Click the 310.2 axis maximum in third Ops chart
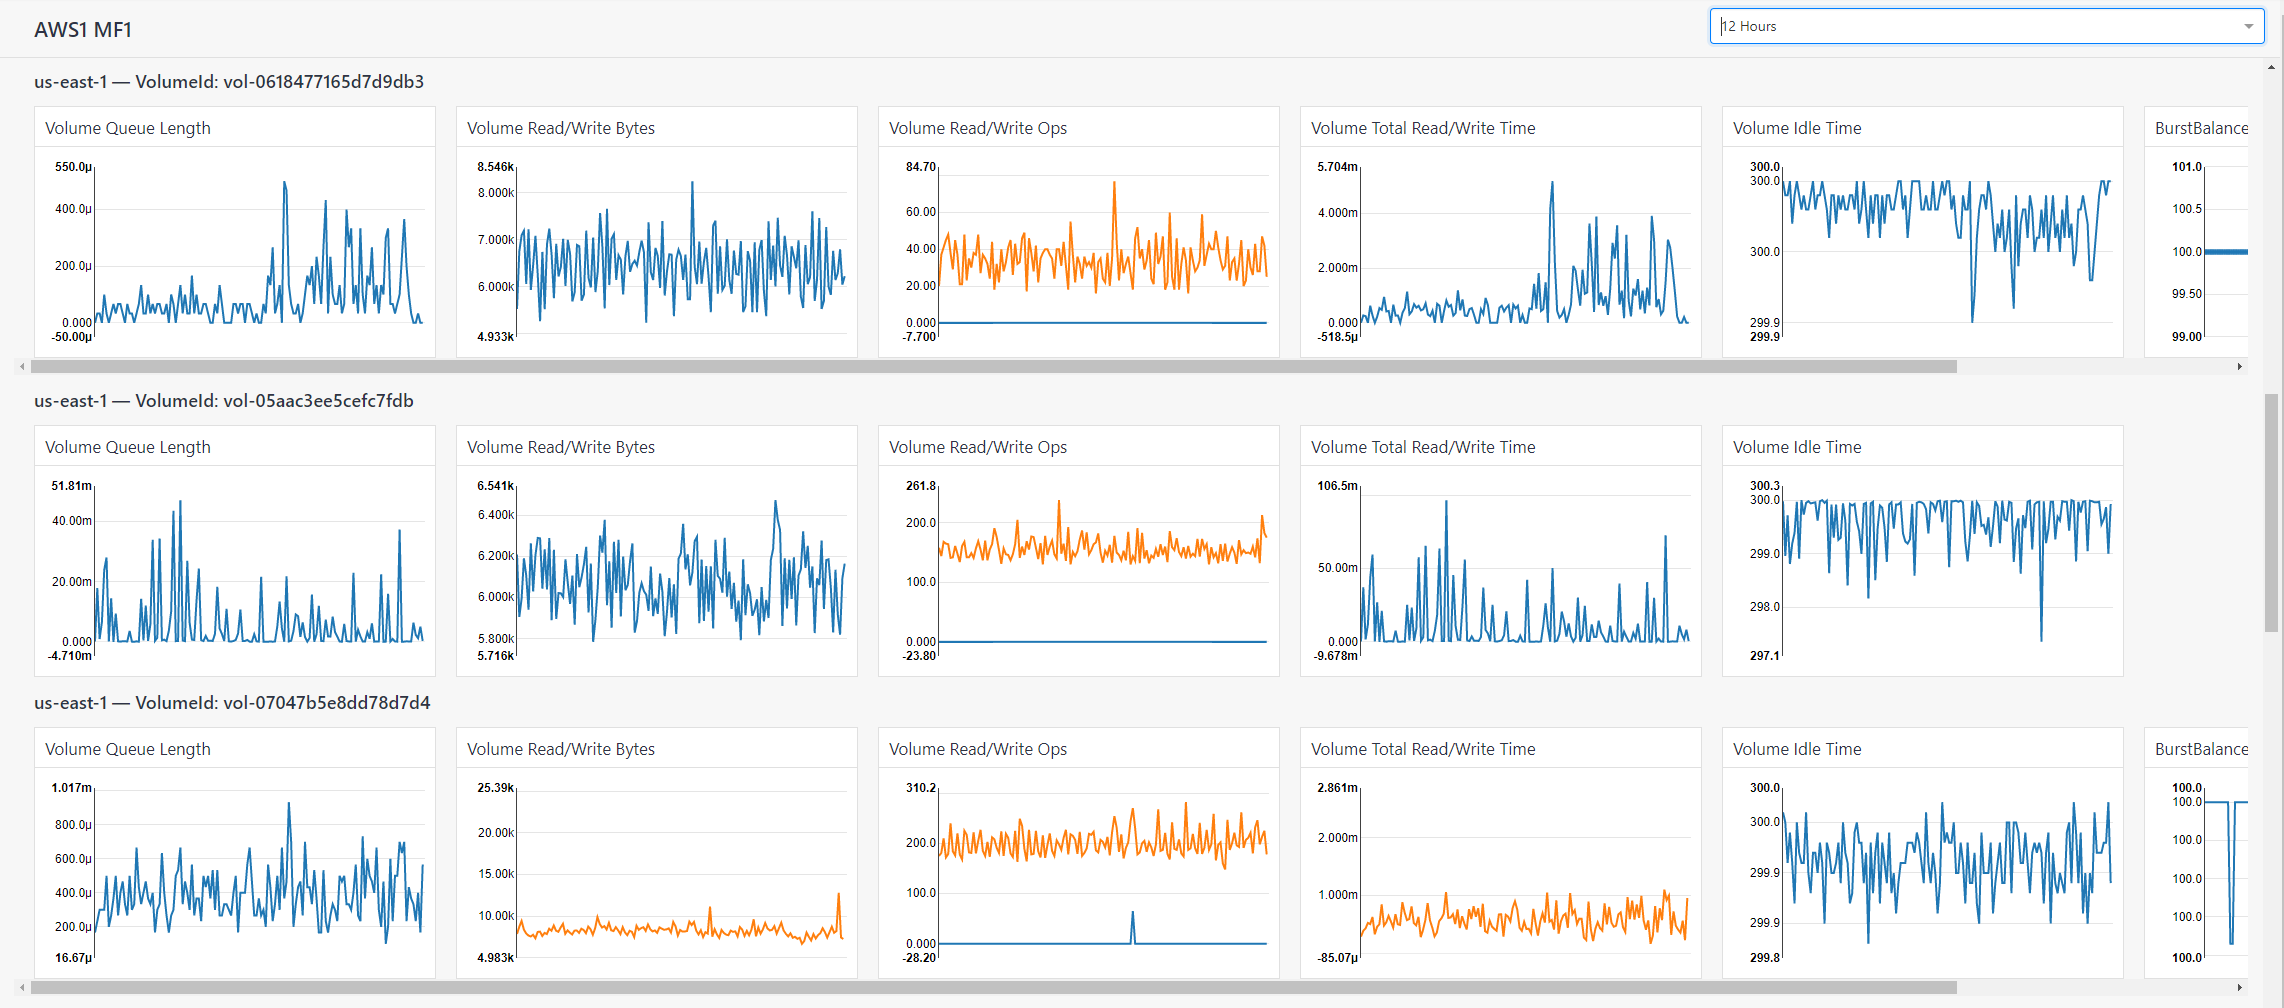The width and height of the screenshot is (2284, 1008). [921, 788]
